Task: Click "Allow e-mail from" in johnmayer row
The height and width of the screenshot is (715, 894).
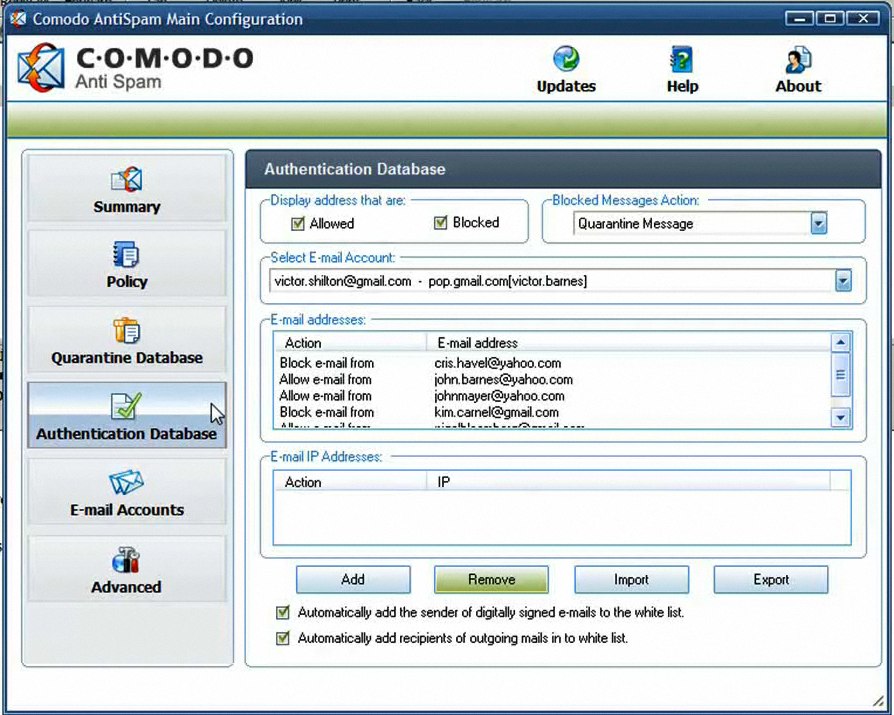Action: [x=325, y=396]
